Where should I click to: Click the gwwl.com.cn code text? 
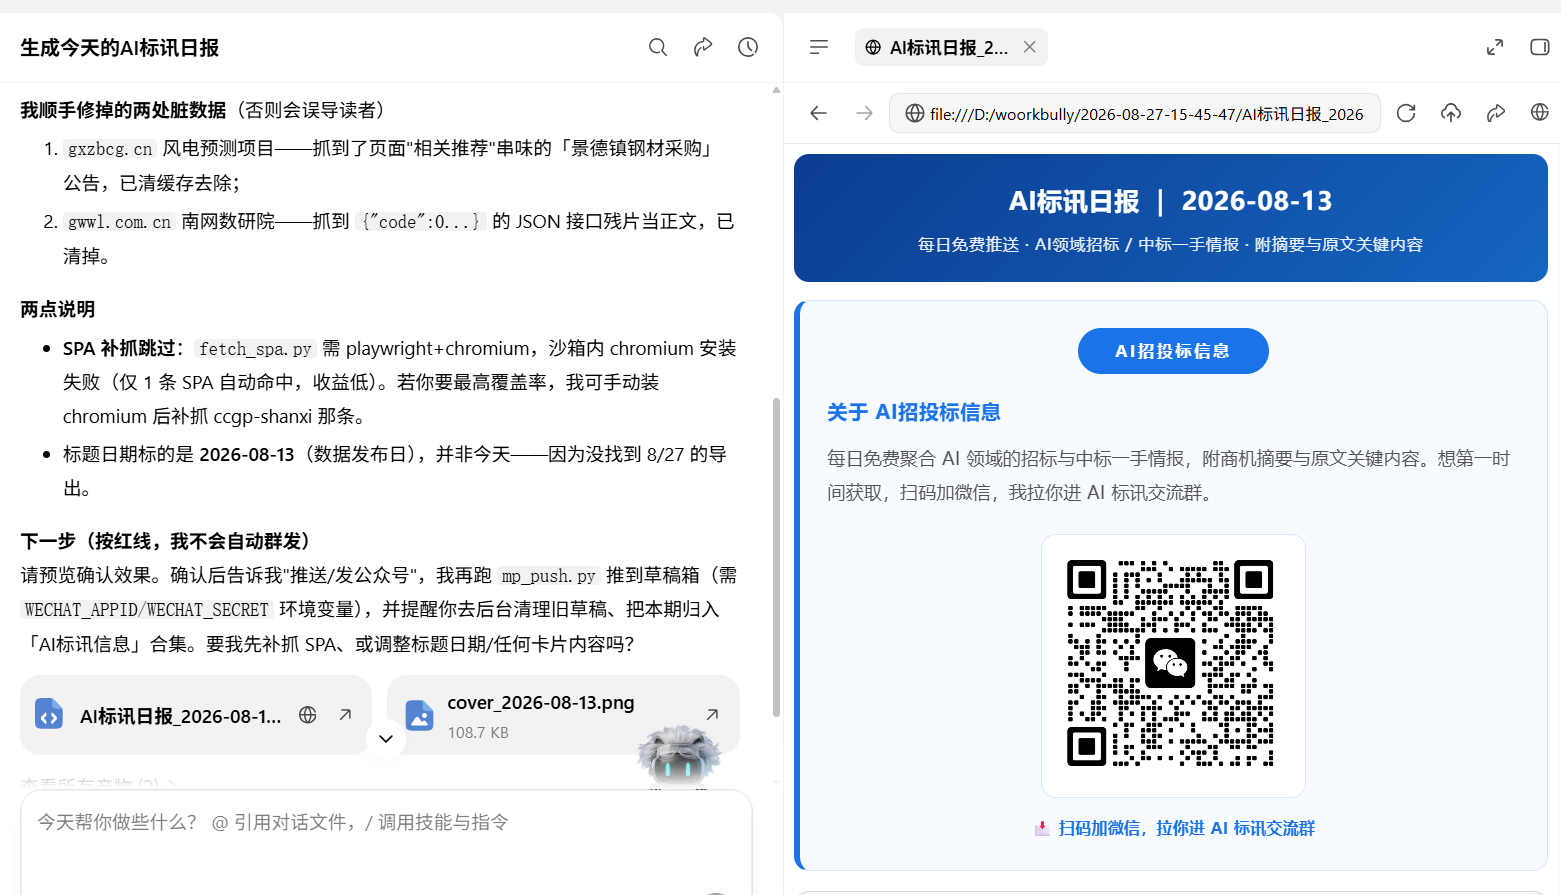coord(119,222)
